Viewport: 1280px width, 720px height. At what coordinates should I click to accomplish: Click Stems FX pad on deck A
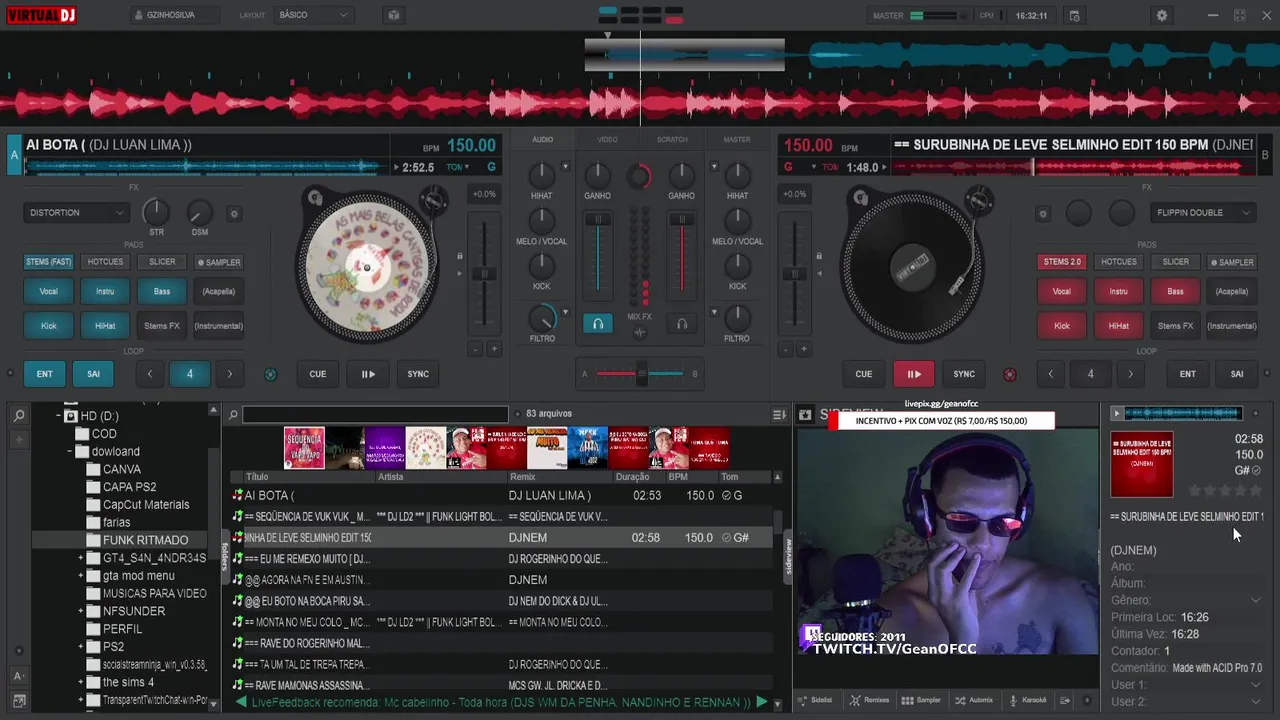click(162, 325)
